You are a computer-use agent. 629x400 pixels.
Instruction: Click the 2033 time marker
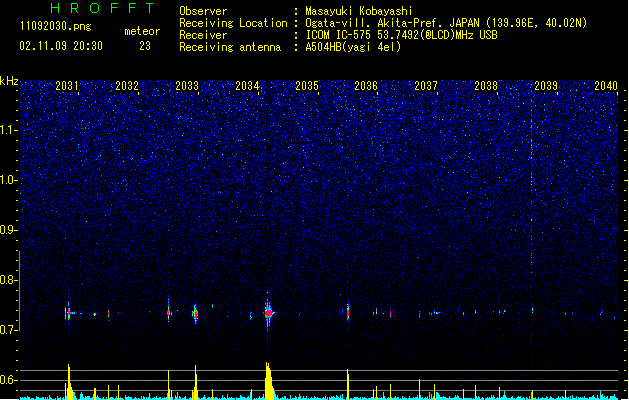pos(187,86)
